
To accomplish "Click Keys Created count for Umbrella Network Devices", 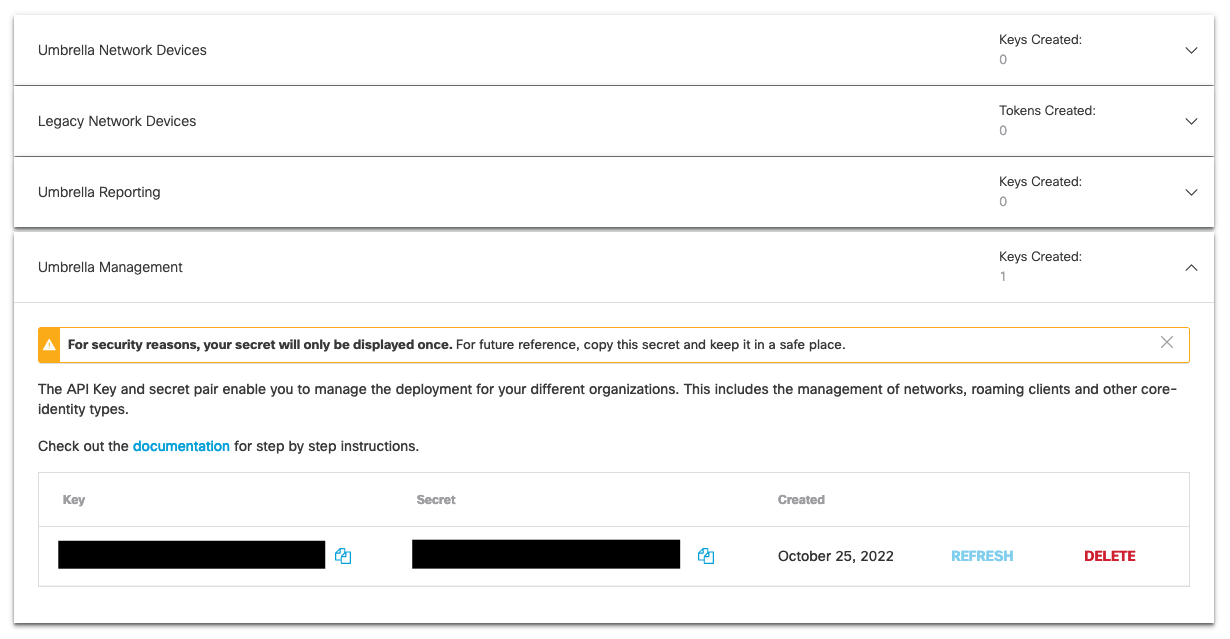I will [1003, 59].
